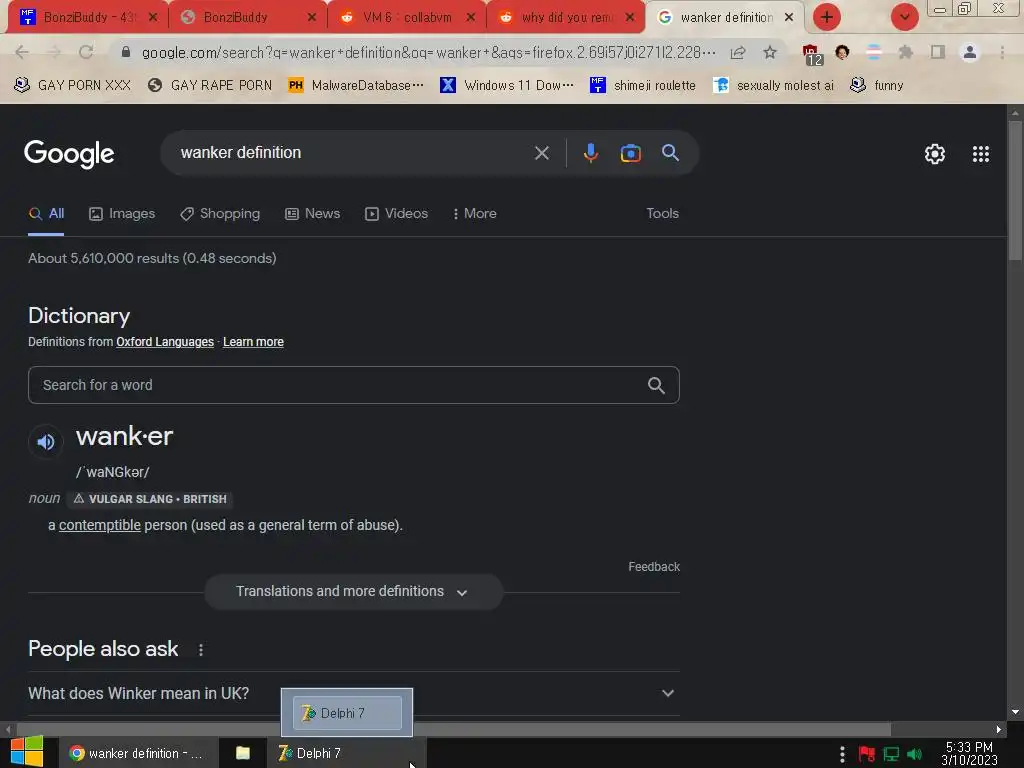This screenshot has height=768, width=1024.
Task: Click scroll right arrow on horizontal scrollbar
Action: 999,729
